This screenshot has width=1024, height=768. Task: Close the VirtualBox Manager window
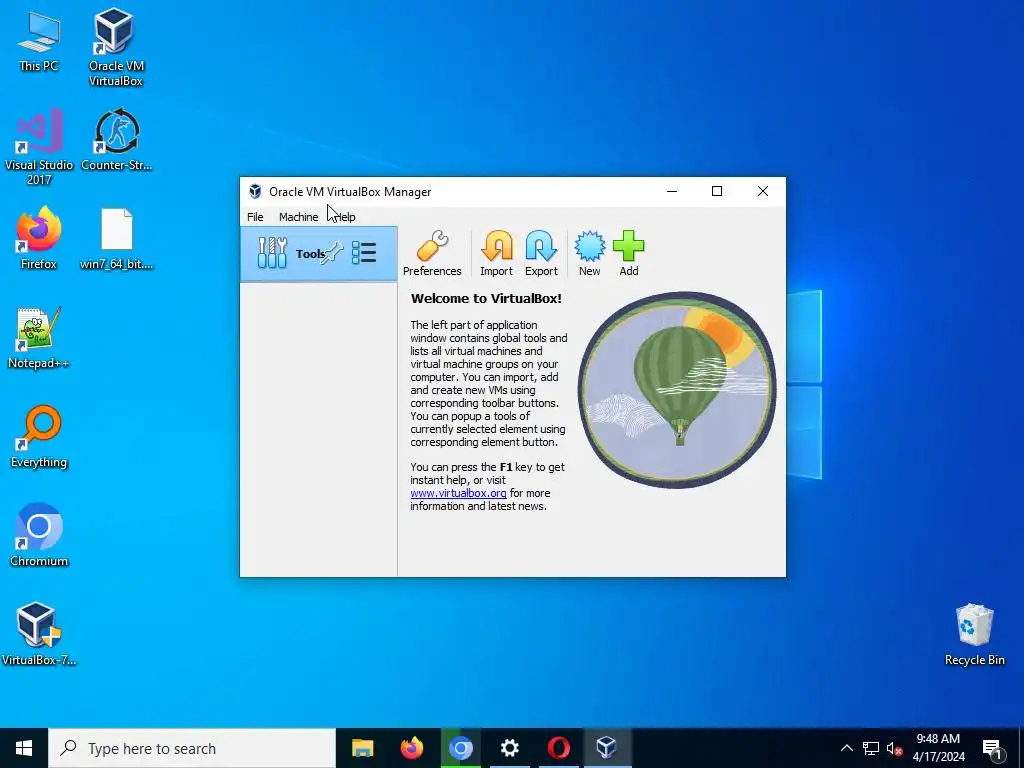click(763, 191)
